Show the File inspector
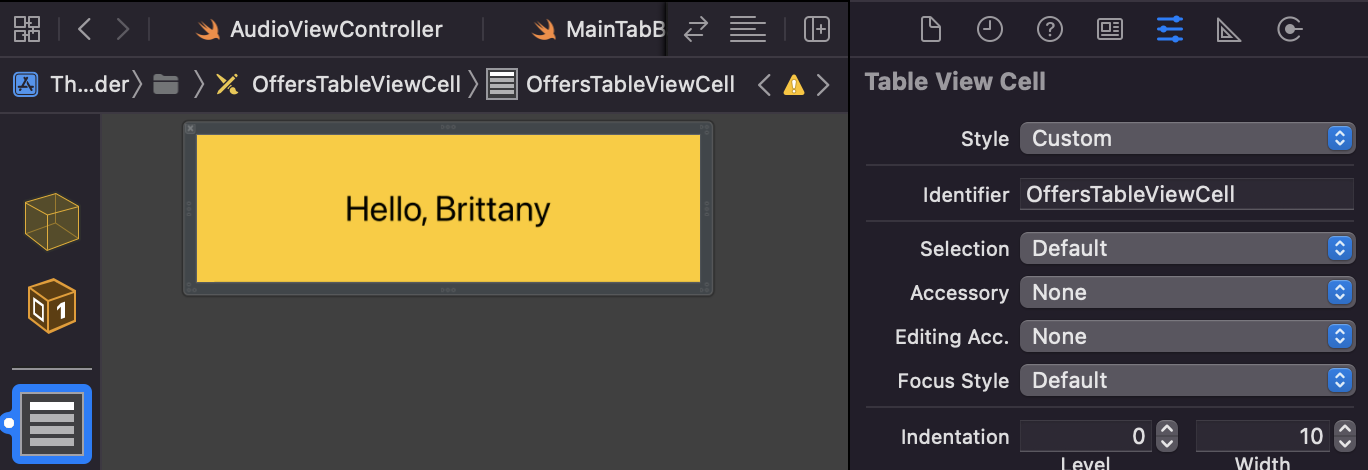The image size is (1368, 470). (x=930, y=29)
